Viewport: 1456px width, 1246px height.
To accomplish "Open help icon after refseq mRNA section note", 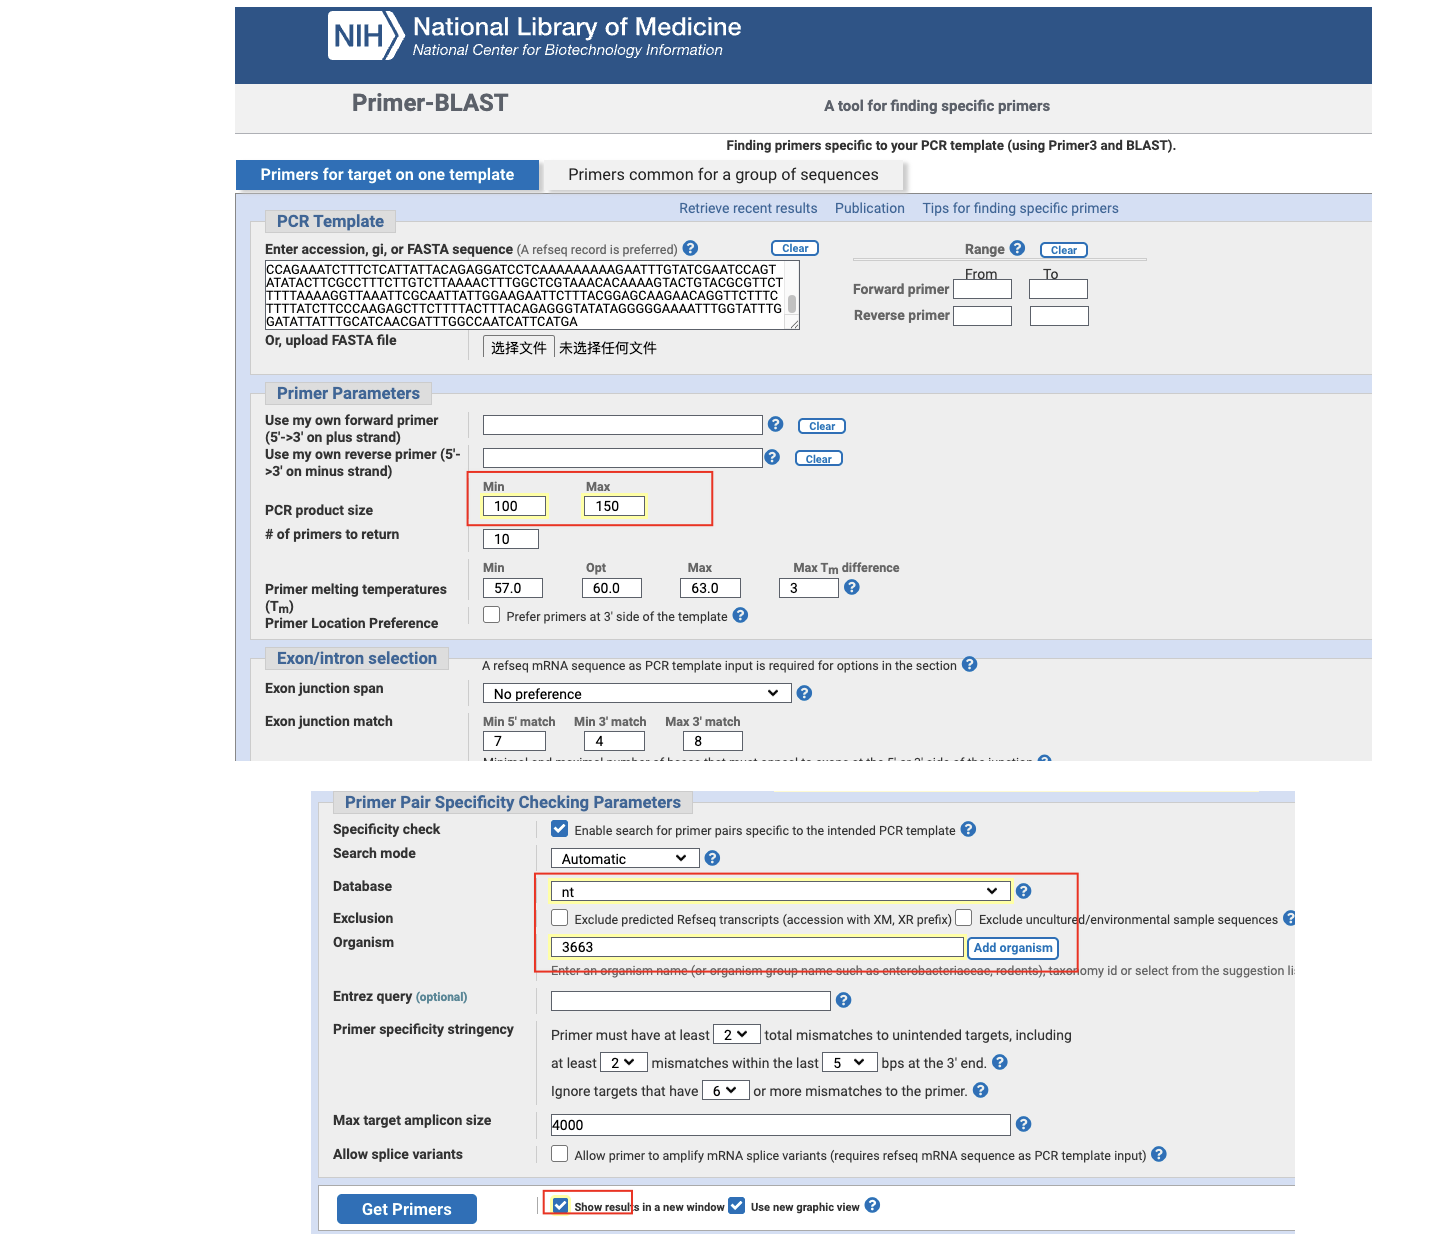I will [x=969, y=664].
